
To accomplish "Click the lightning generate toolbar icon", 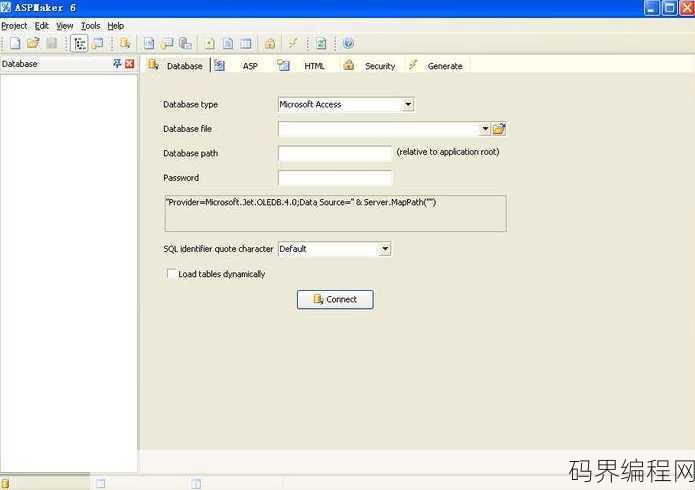I will tap(293, 43).
